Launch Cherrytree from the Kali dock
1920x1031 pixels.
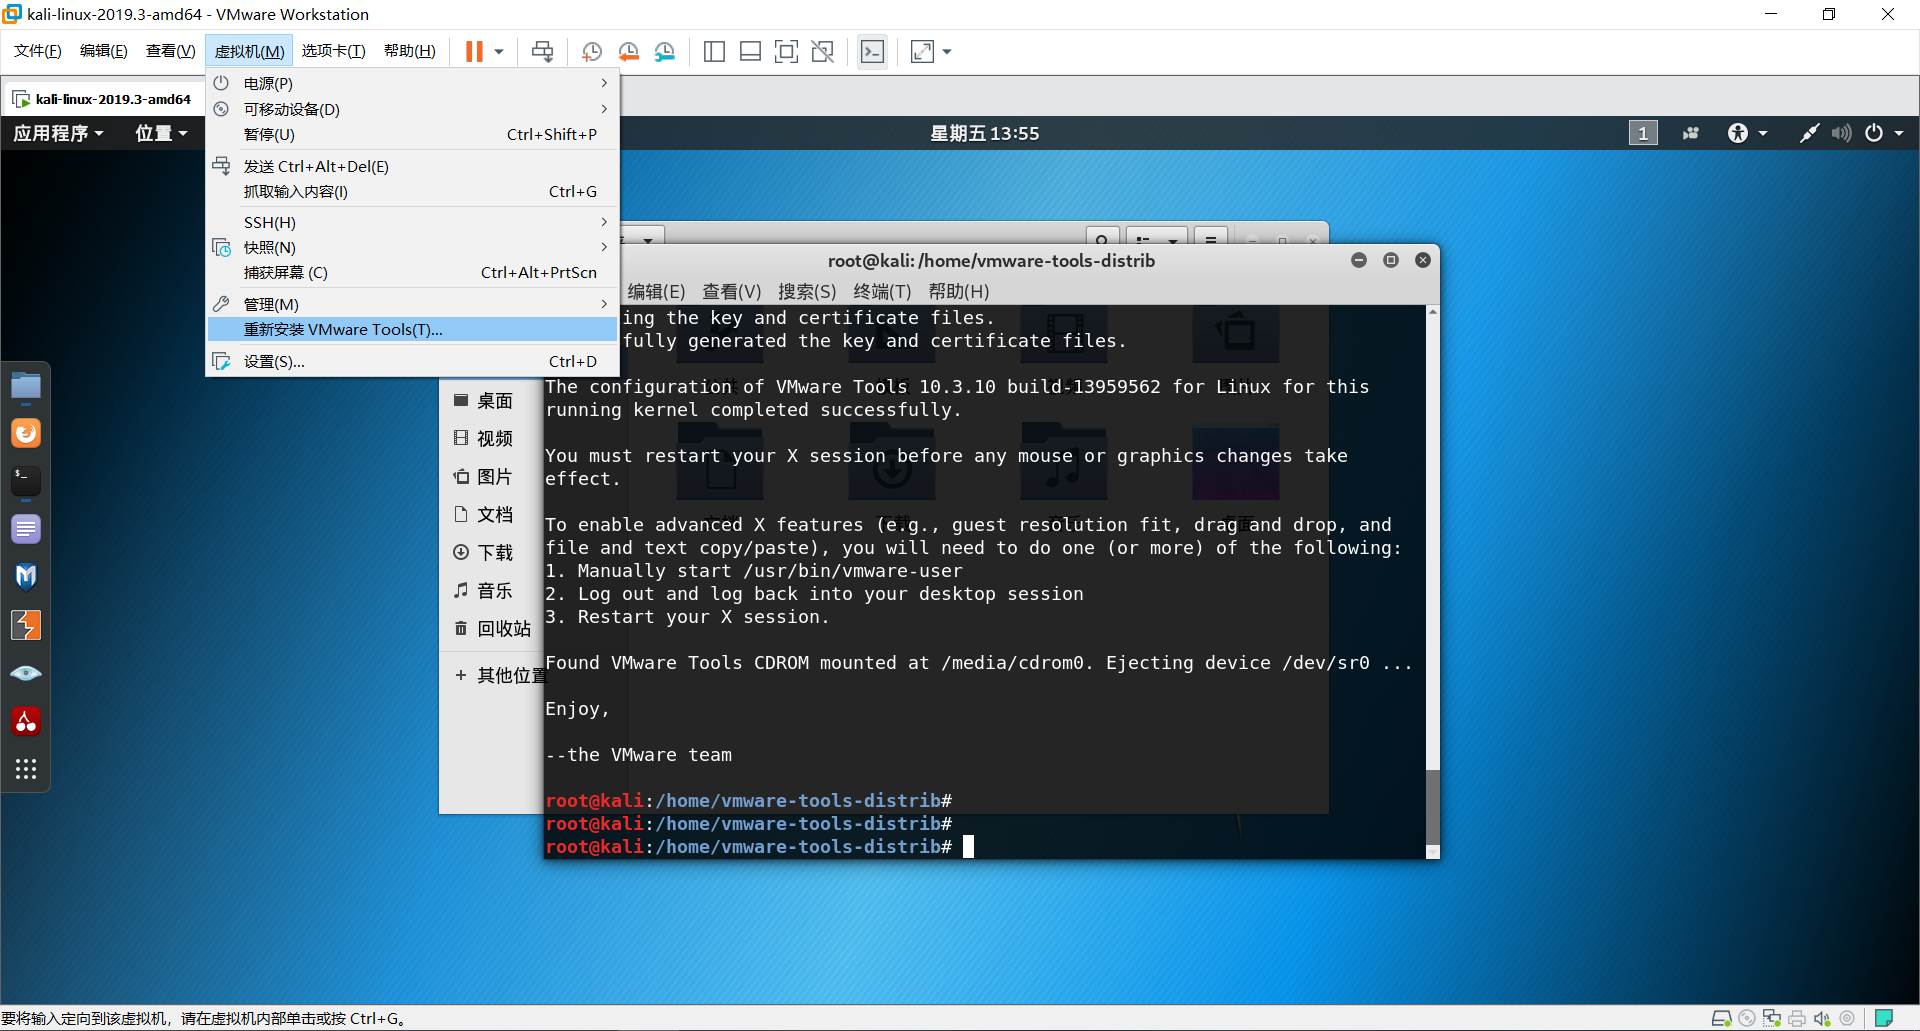[26, 721]
